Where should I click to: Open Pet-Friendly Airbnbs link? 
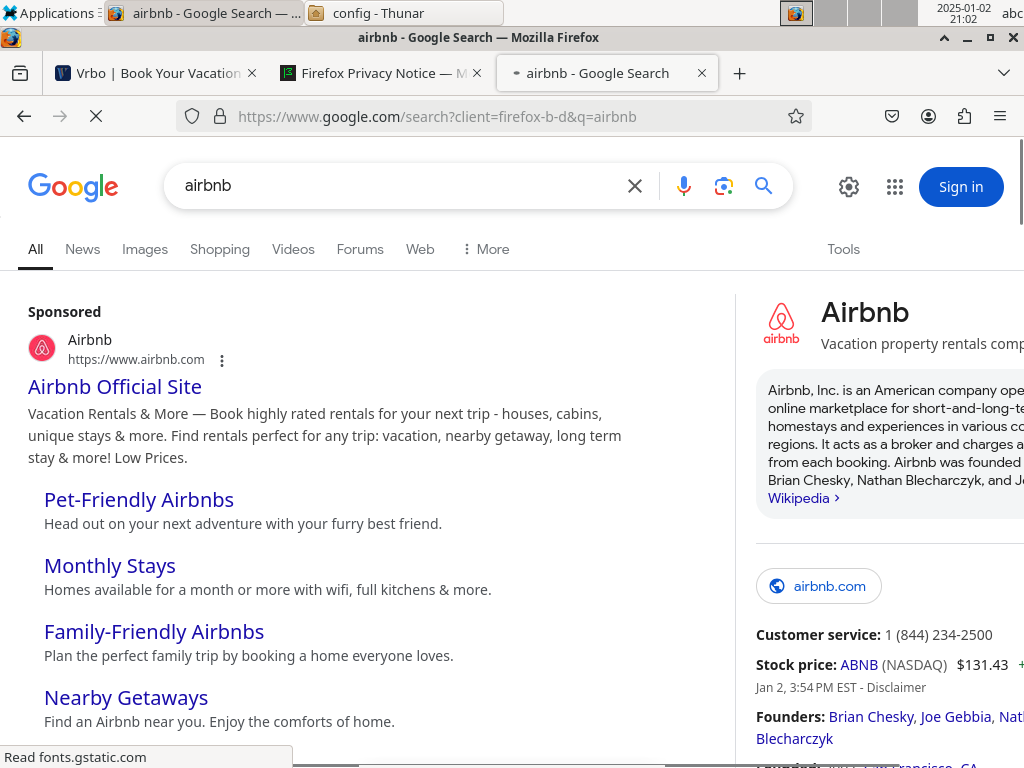point(139,500)
